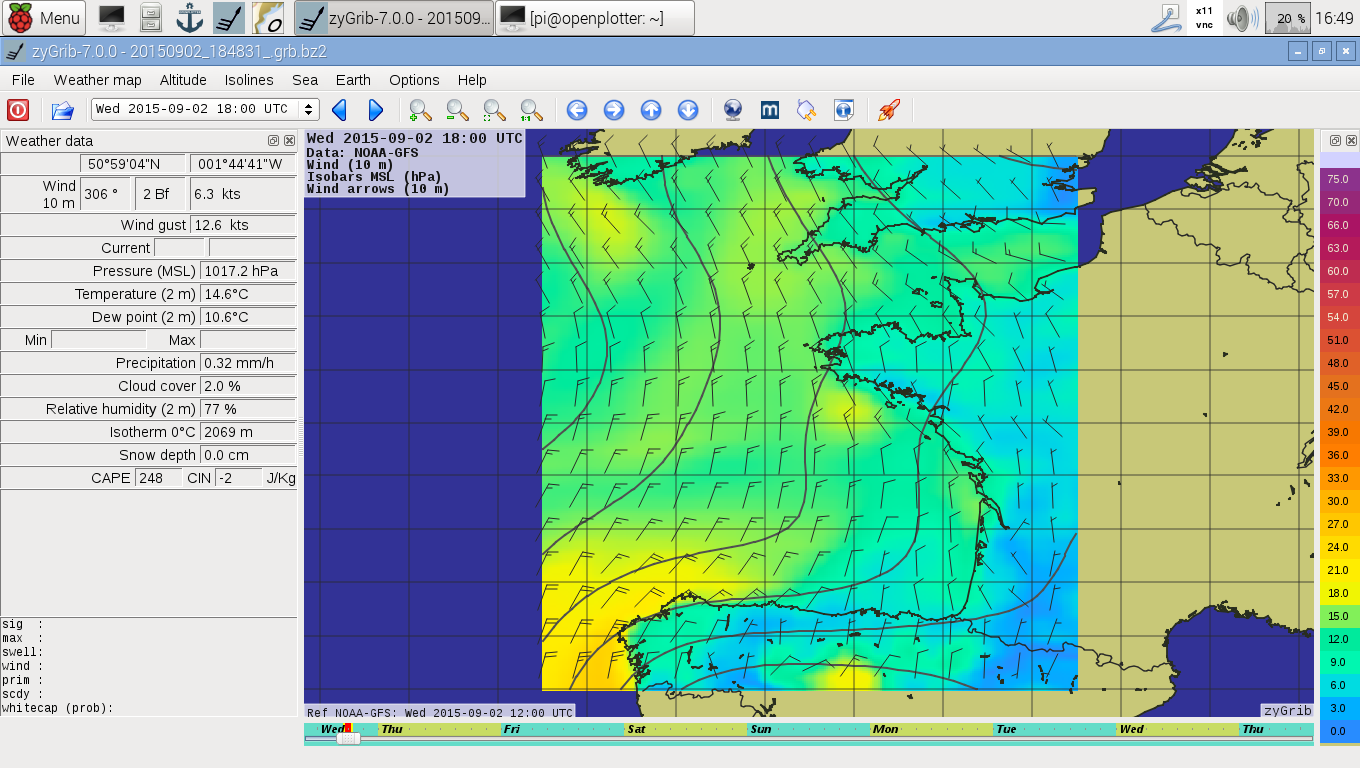Image resolution: width=1360 pixels, height=768 pixels.
Task: Jump to Sat on timeline
Action: tap(637, 730)
